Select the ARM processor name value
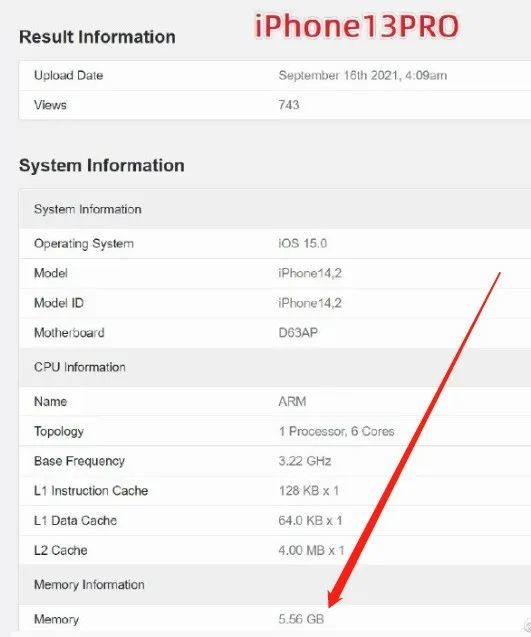531x637 pixels. tap(292, 402)
